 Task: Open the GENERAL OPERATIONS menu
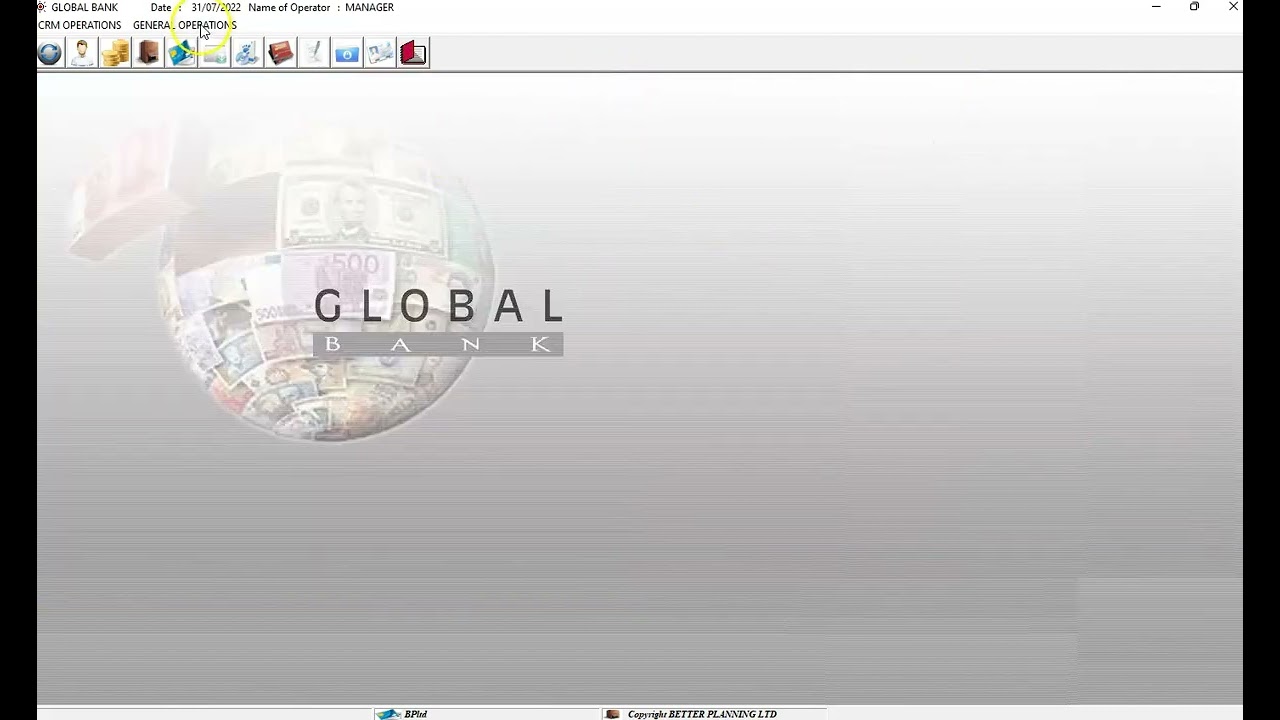185,25
